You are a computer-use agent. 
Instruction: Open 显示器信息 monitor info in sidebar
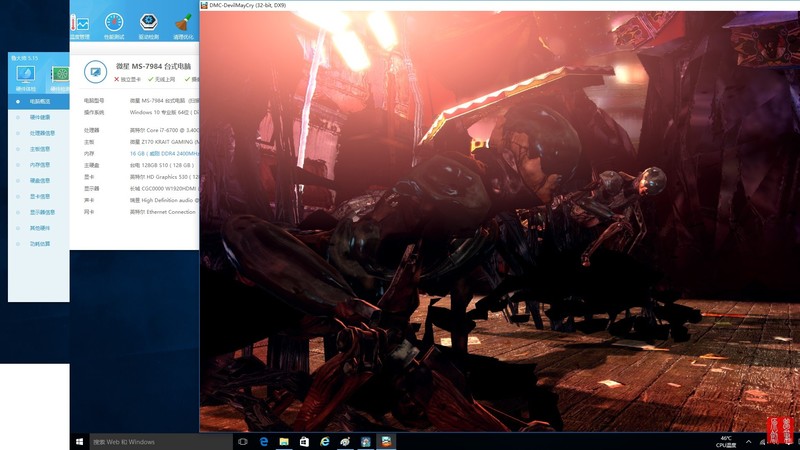tap(39, 212)
